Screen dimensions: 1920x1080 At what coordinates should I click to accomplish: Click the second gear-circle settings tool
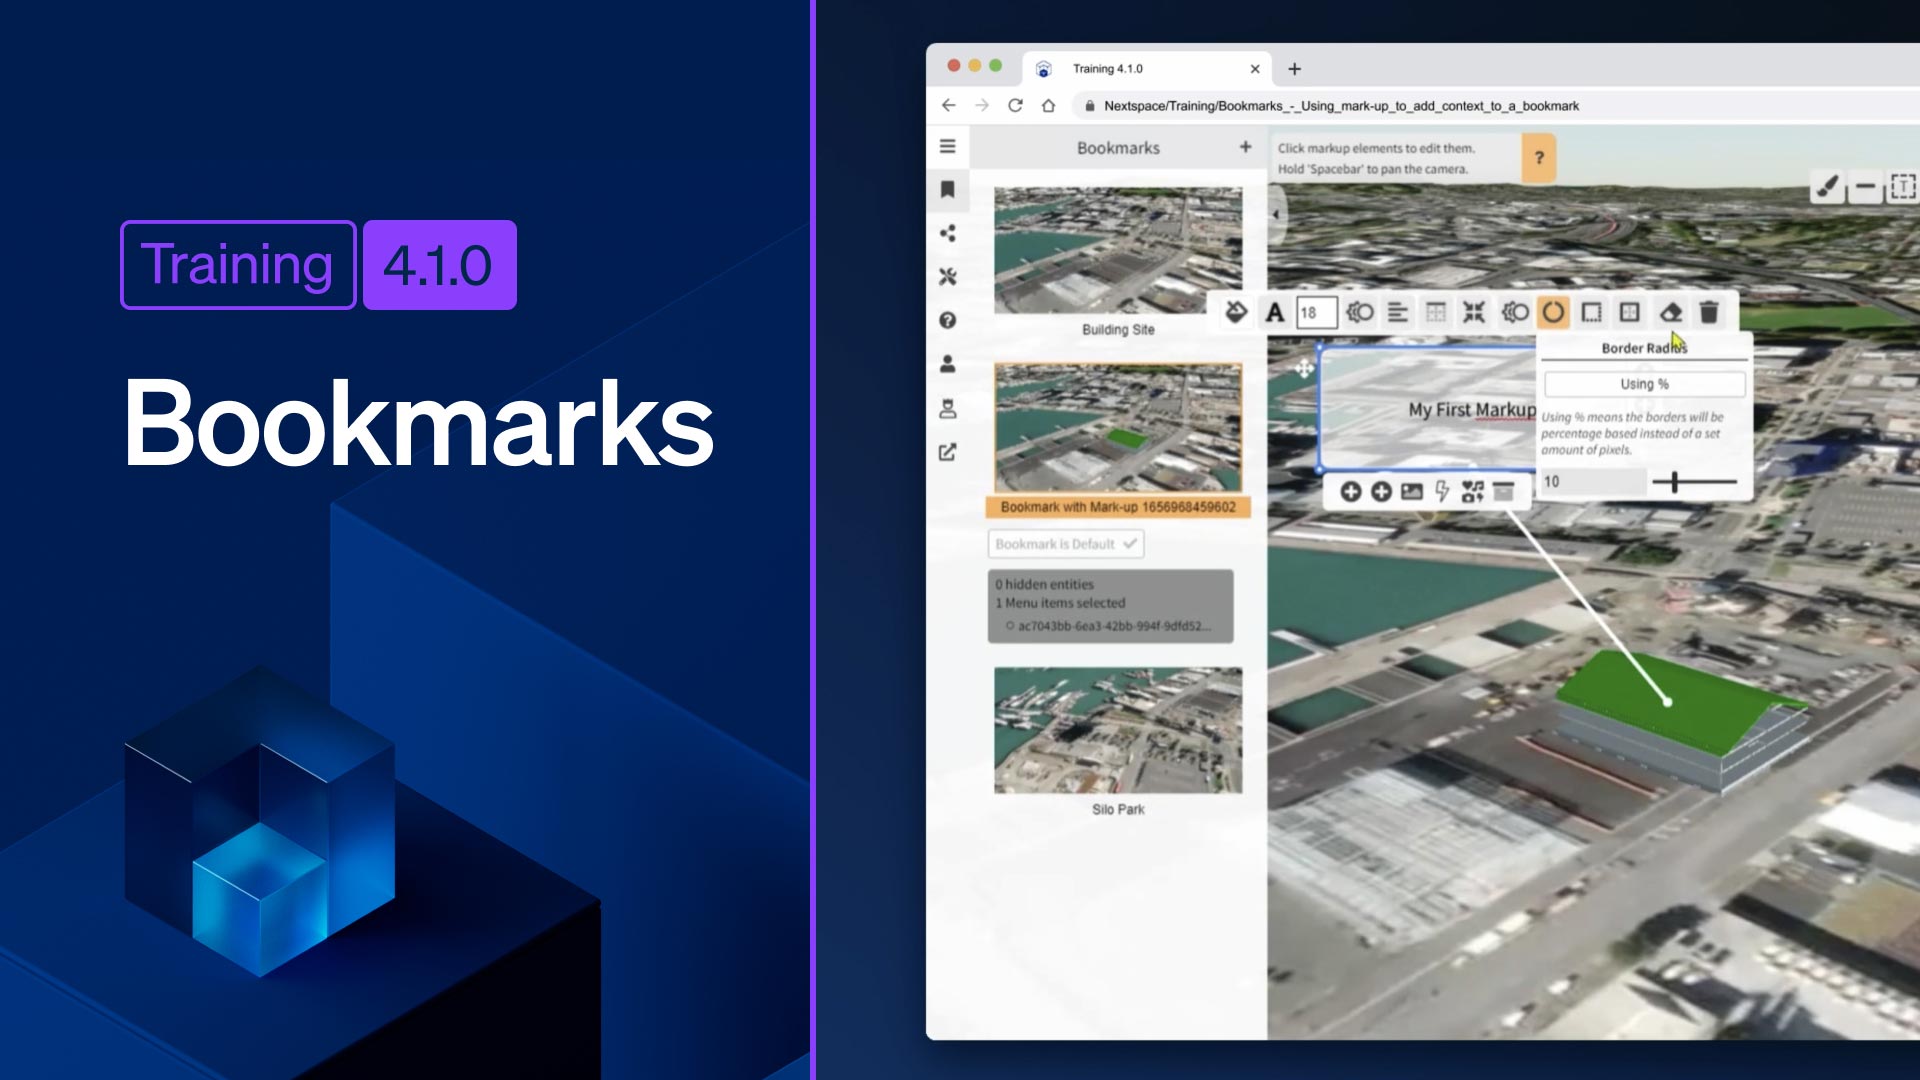click(x=1514, y=313)
